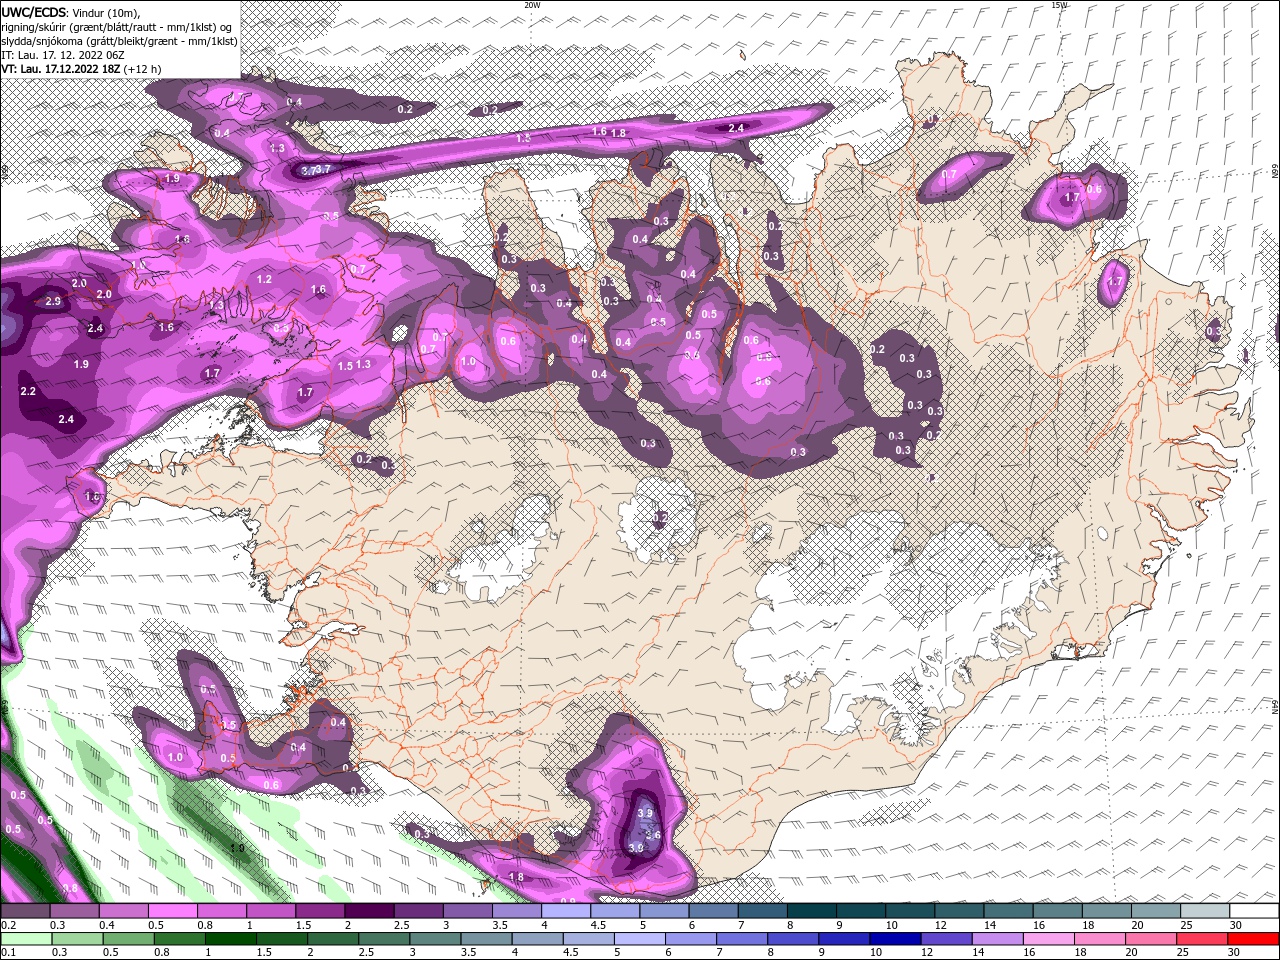Select snow scale swatch between 3.5 and 4
Viewport: 1280px width, 960px height.
coord(517,911)
